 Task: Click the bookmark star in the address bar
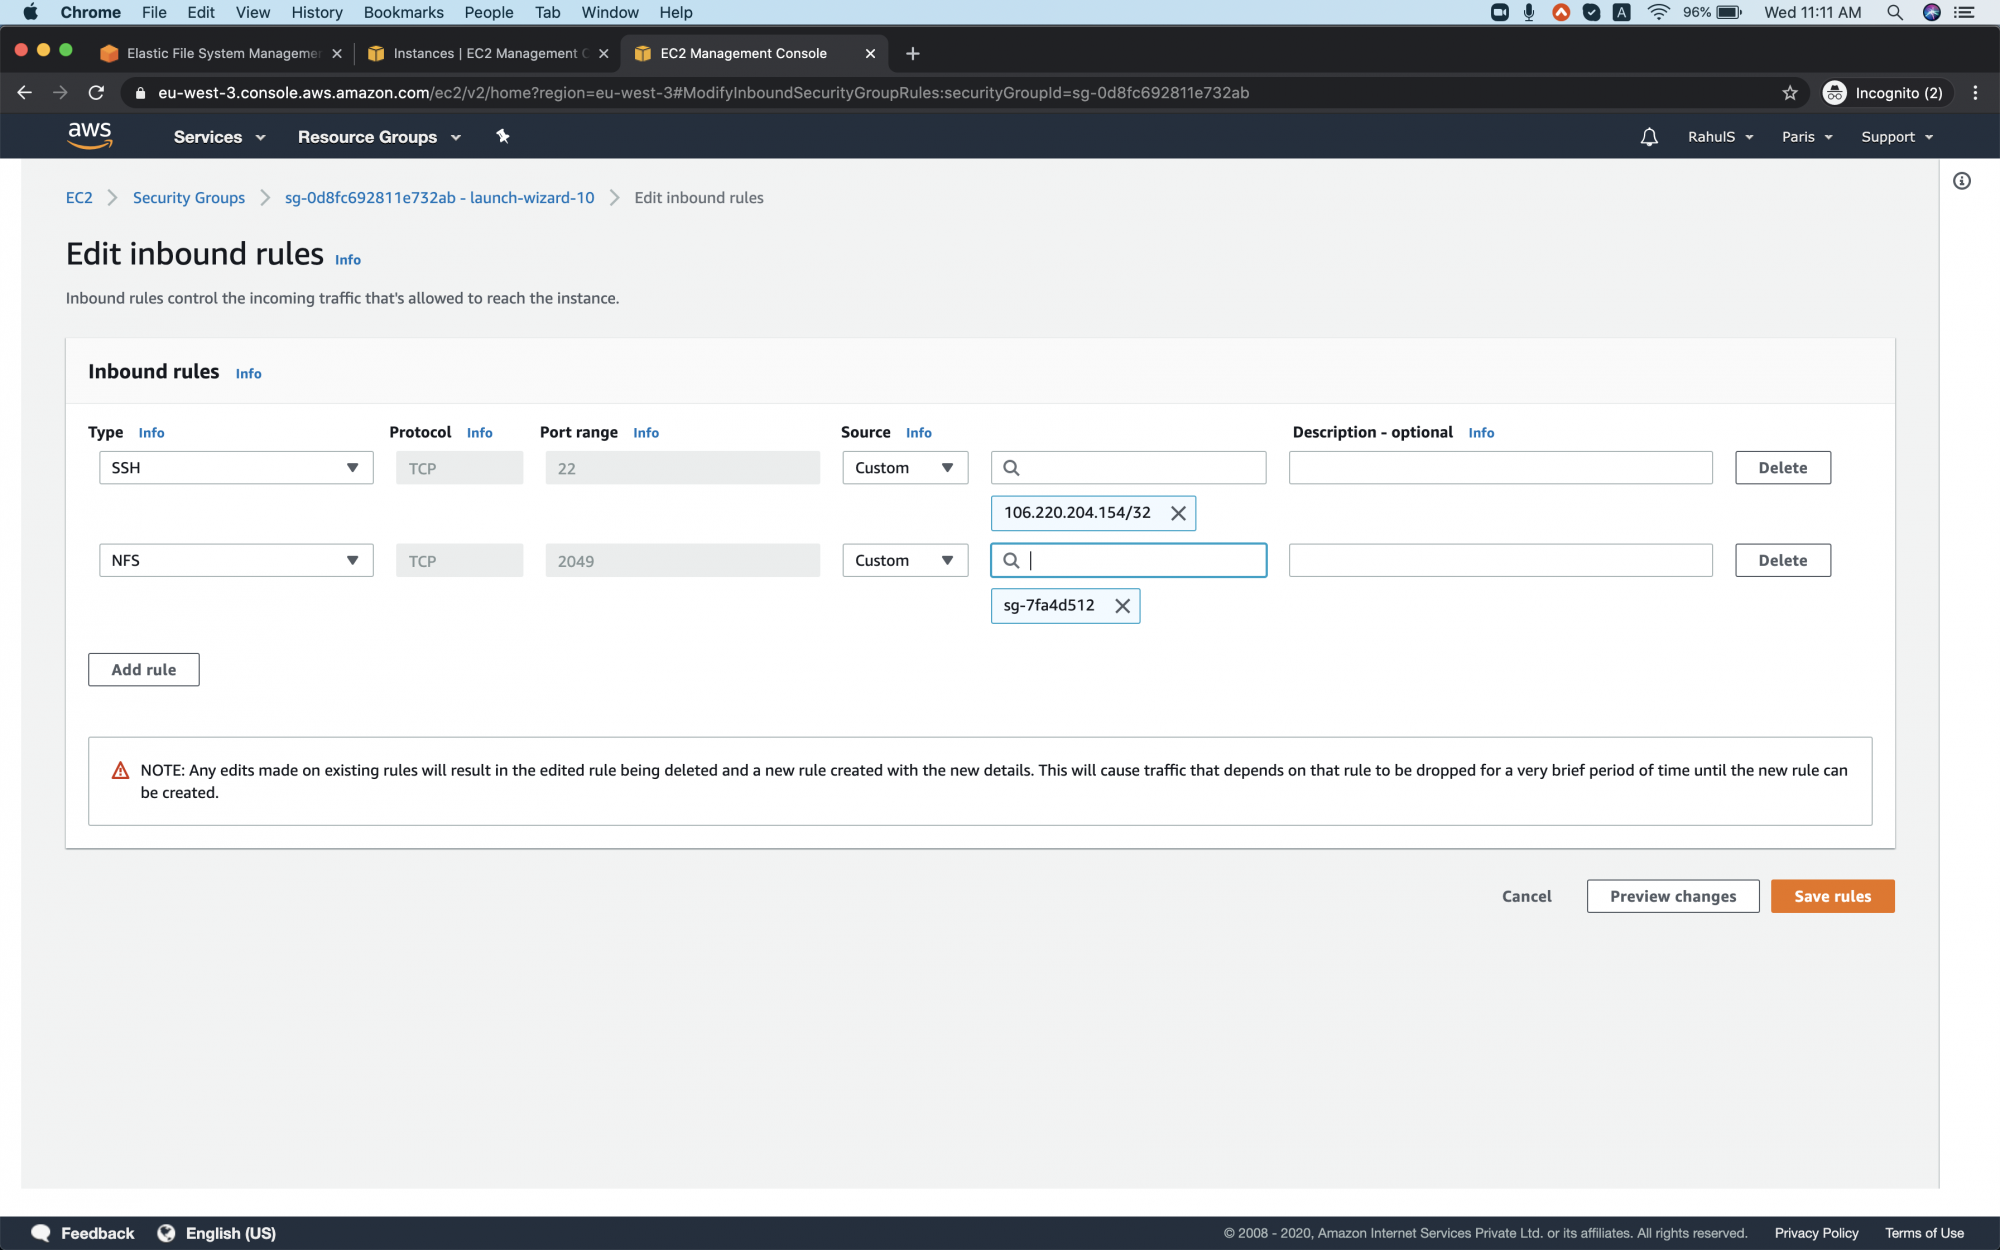pyautogui.click(x=1789, y=92)
